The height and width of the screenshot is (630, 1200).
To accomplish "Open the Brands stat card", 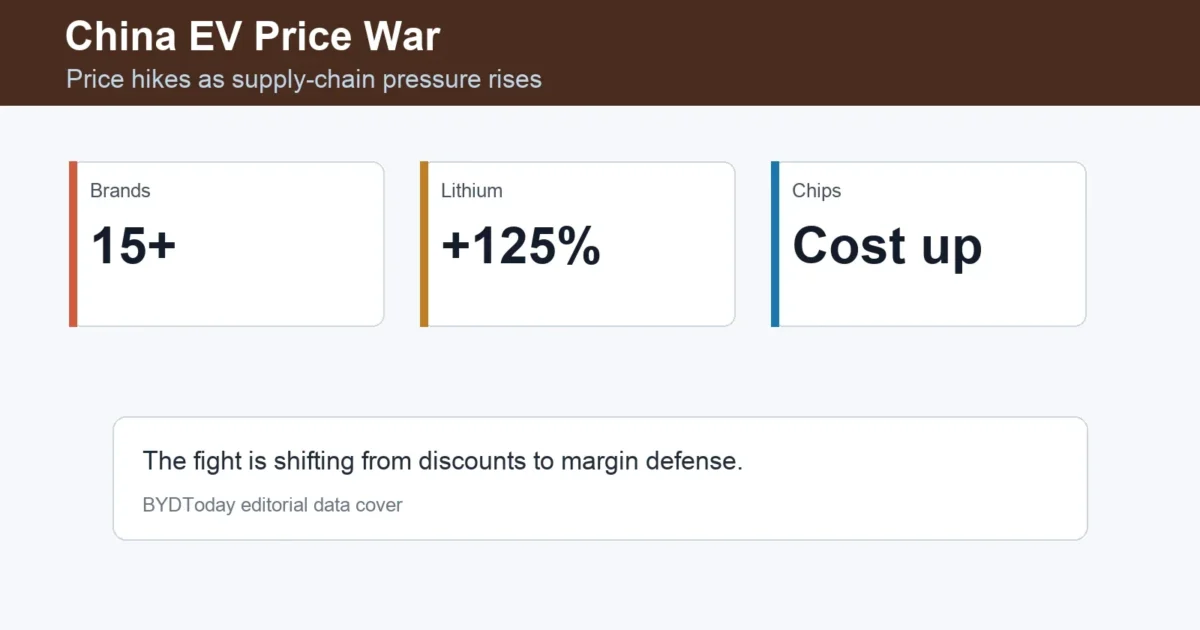I will (x=227, y=244).
